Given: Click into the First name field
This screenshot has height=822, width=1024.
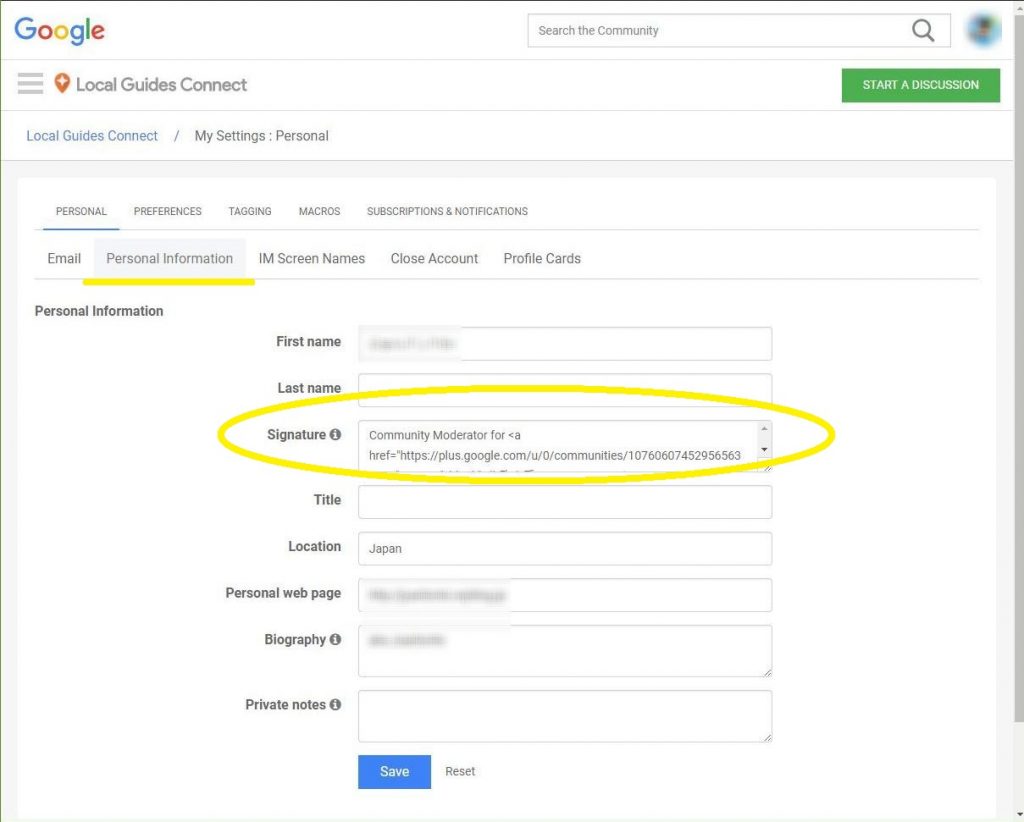Looking at the screenshot, I should coord(565,343).
